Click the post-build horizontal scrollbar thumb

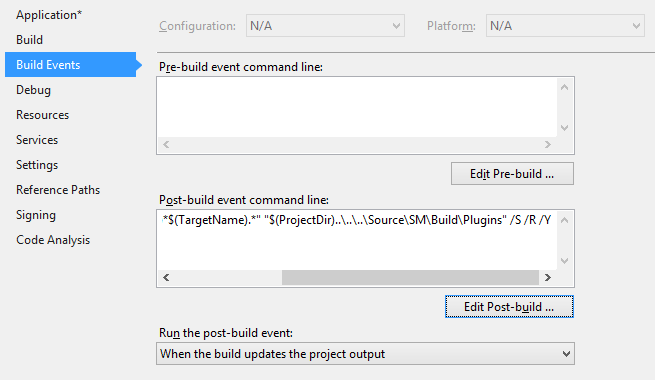[x=410, y=278]
